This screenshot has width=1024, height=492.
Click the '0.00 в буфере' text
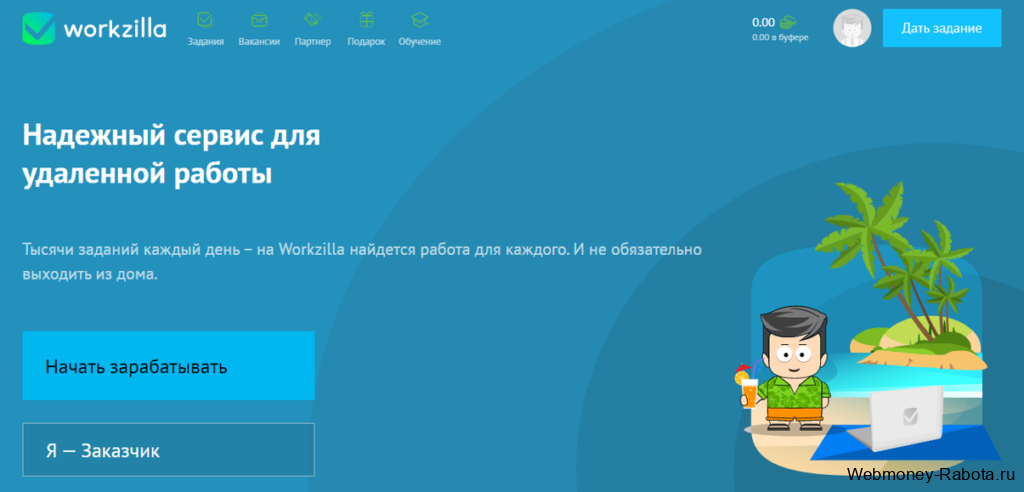click(x=780, y=37)
